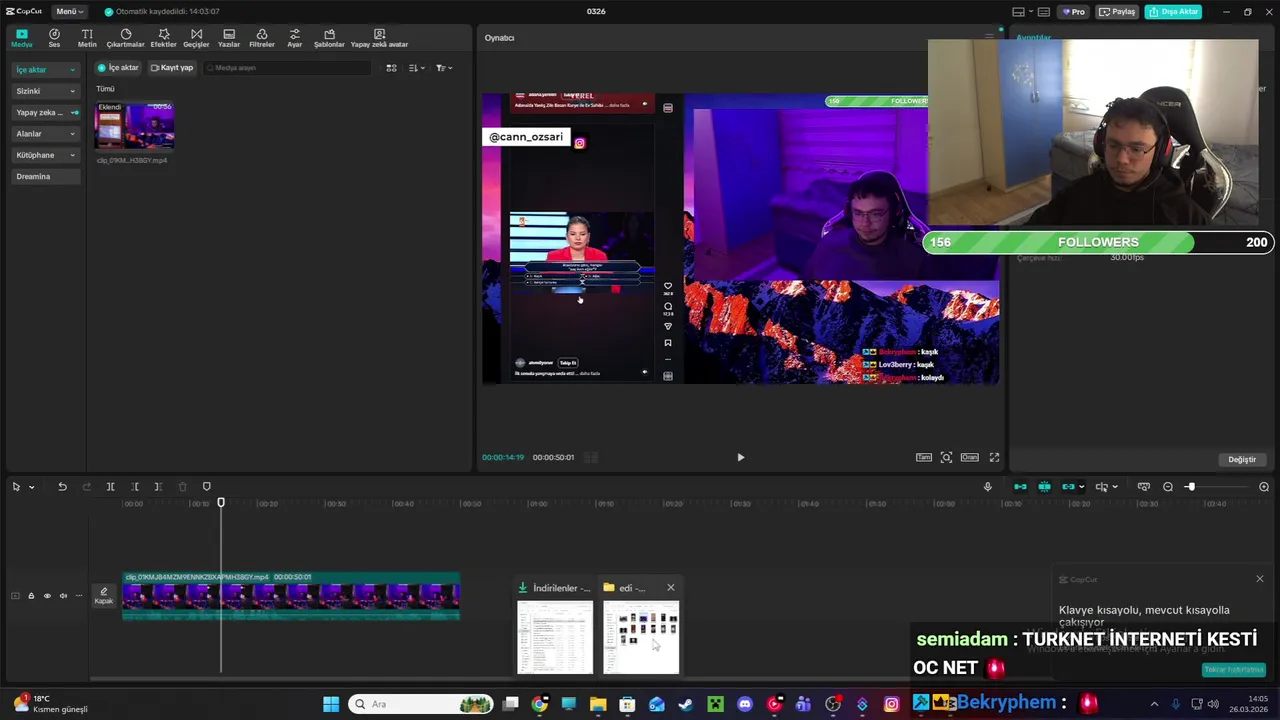
Task: Expand the Alanlar sidebar section
Action: tap(45, 134)
